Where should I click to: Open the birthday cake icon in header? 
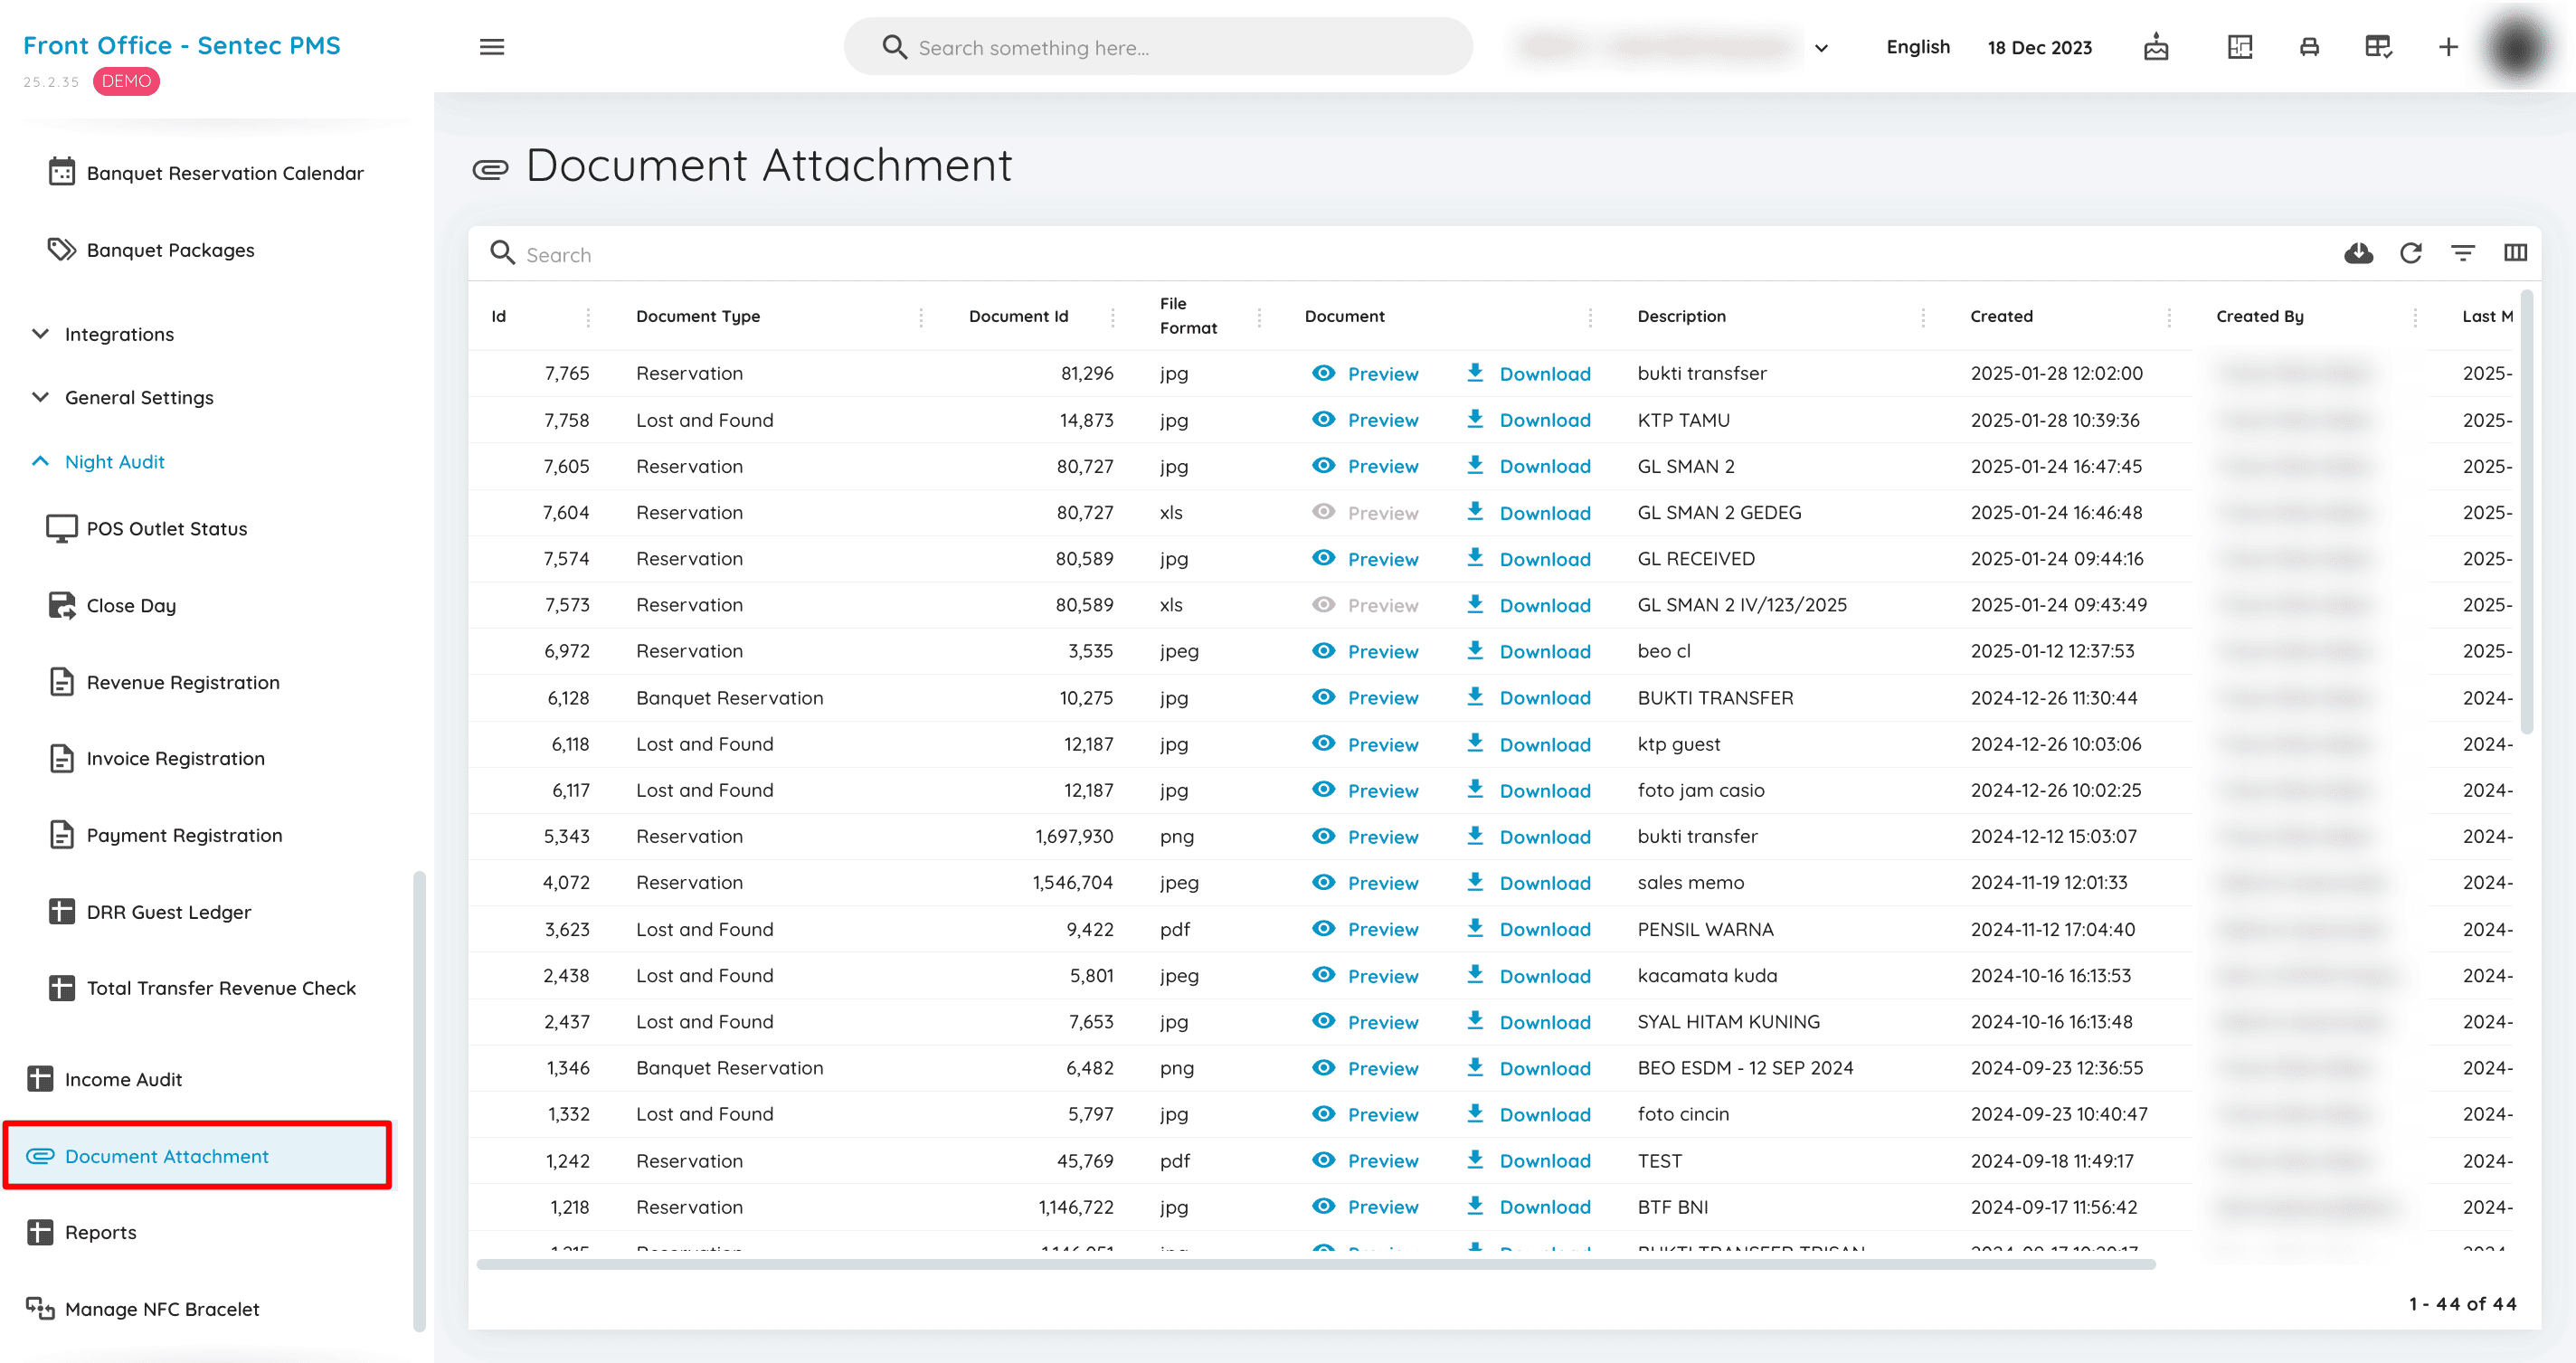[2156, 47]
